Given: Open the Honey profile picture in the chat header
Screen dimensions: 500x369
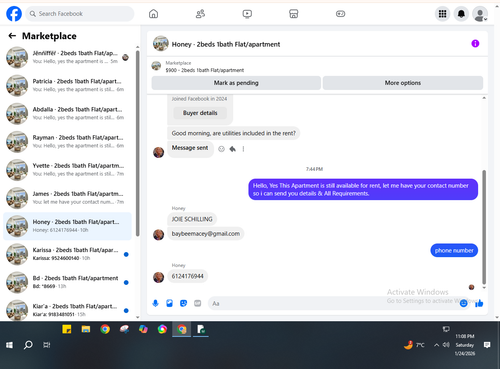Looking at the screenshot, I should tap(161, 44).
